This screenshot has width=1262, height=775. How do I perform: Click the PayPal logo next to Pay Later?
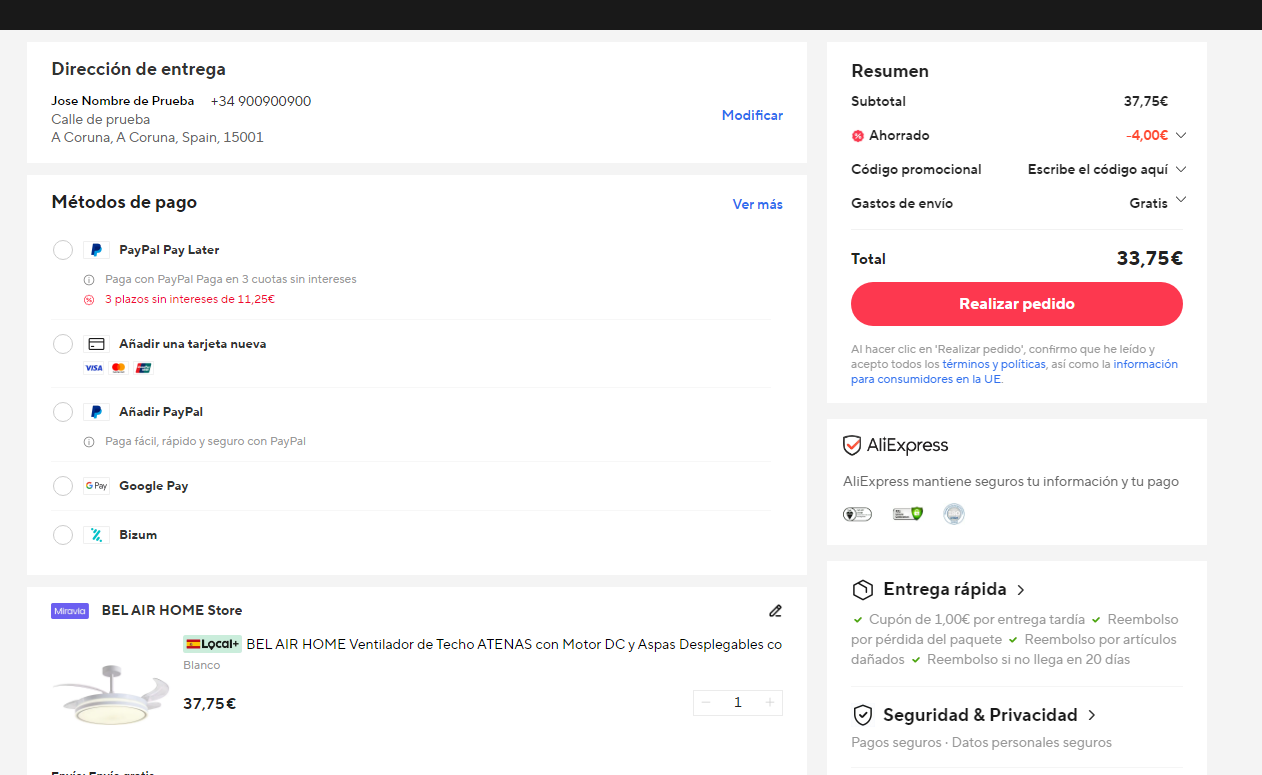click(96, 250)
